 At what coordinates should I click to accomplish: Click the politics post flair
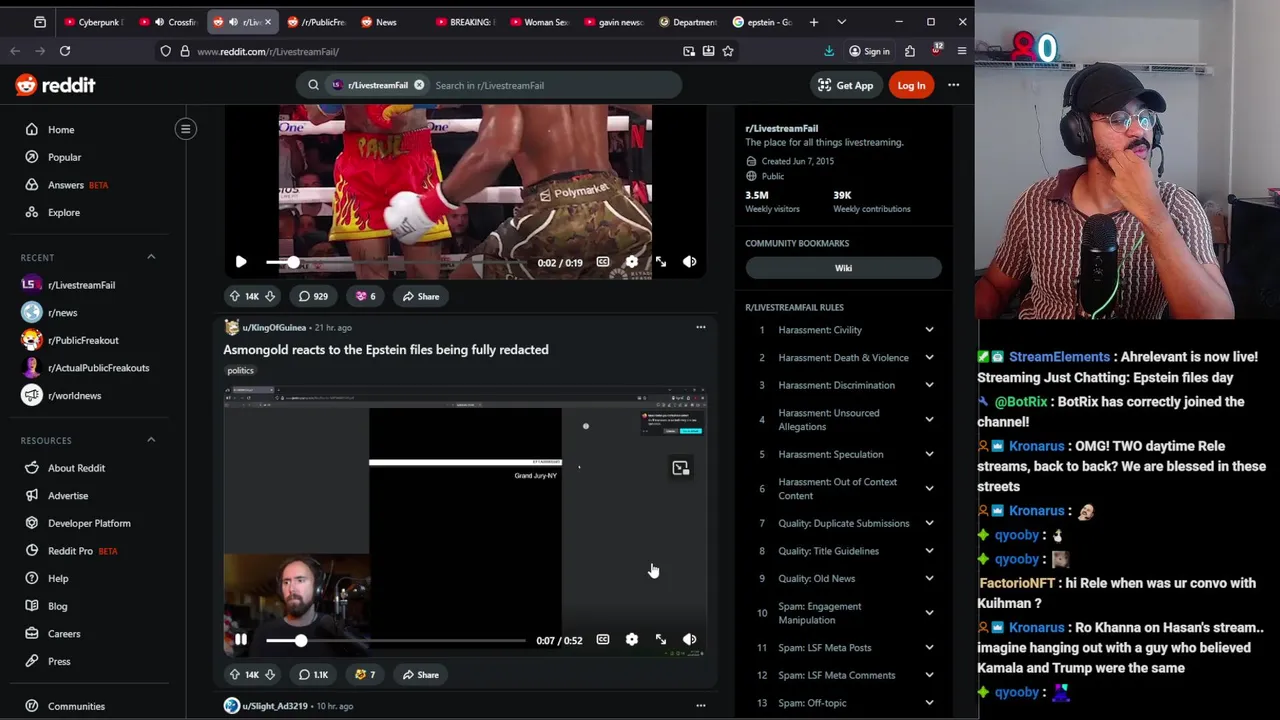coord(240,370)
